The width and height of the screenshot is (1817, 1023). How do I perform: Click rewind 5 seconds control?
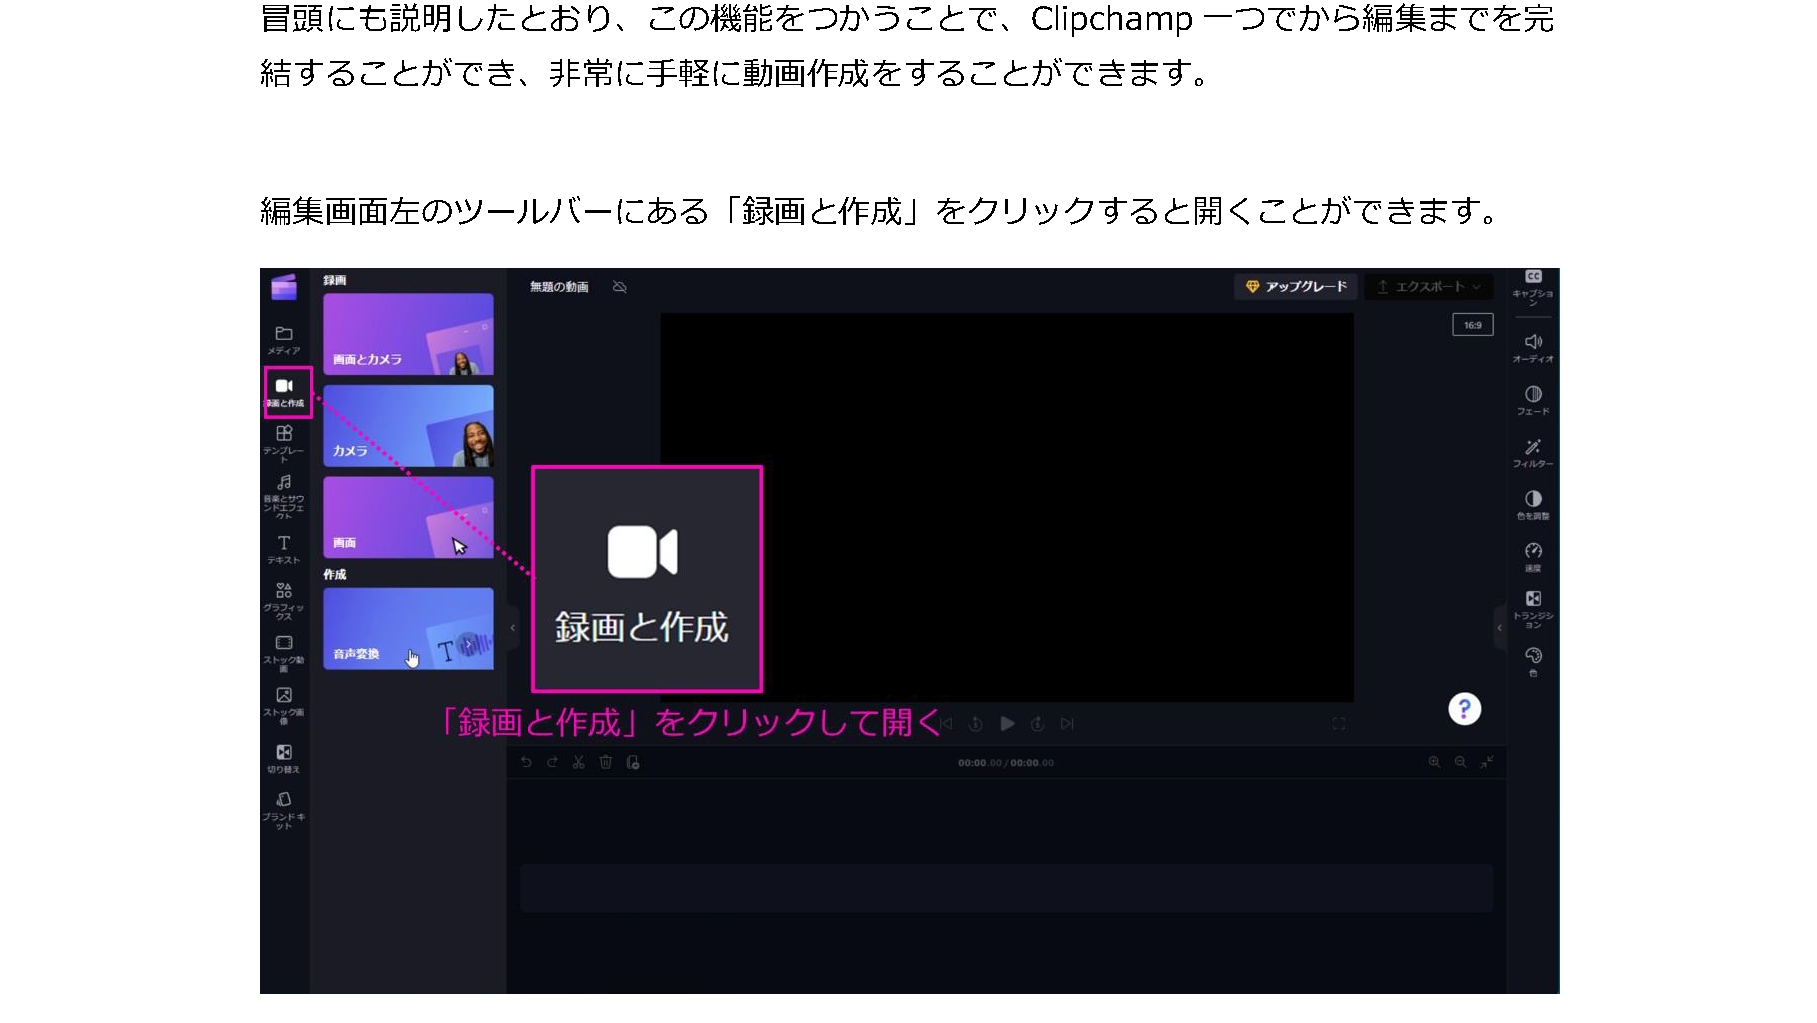(976, 723)
